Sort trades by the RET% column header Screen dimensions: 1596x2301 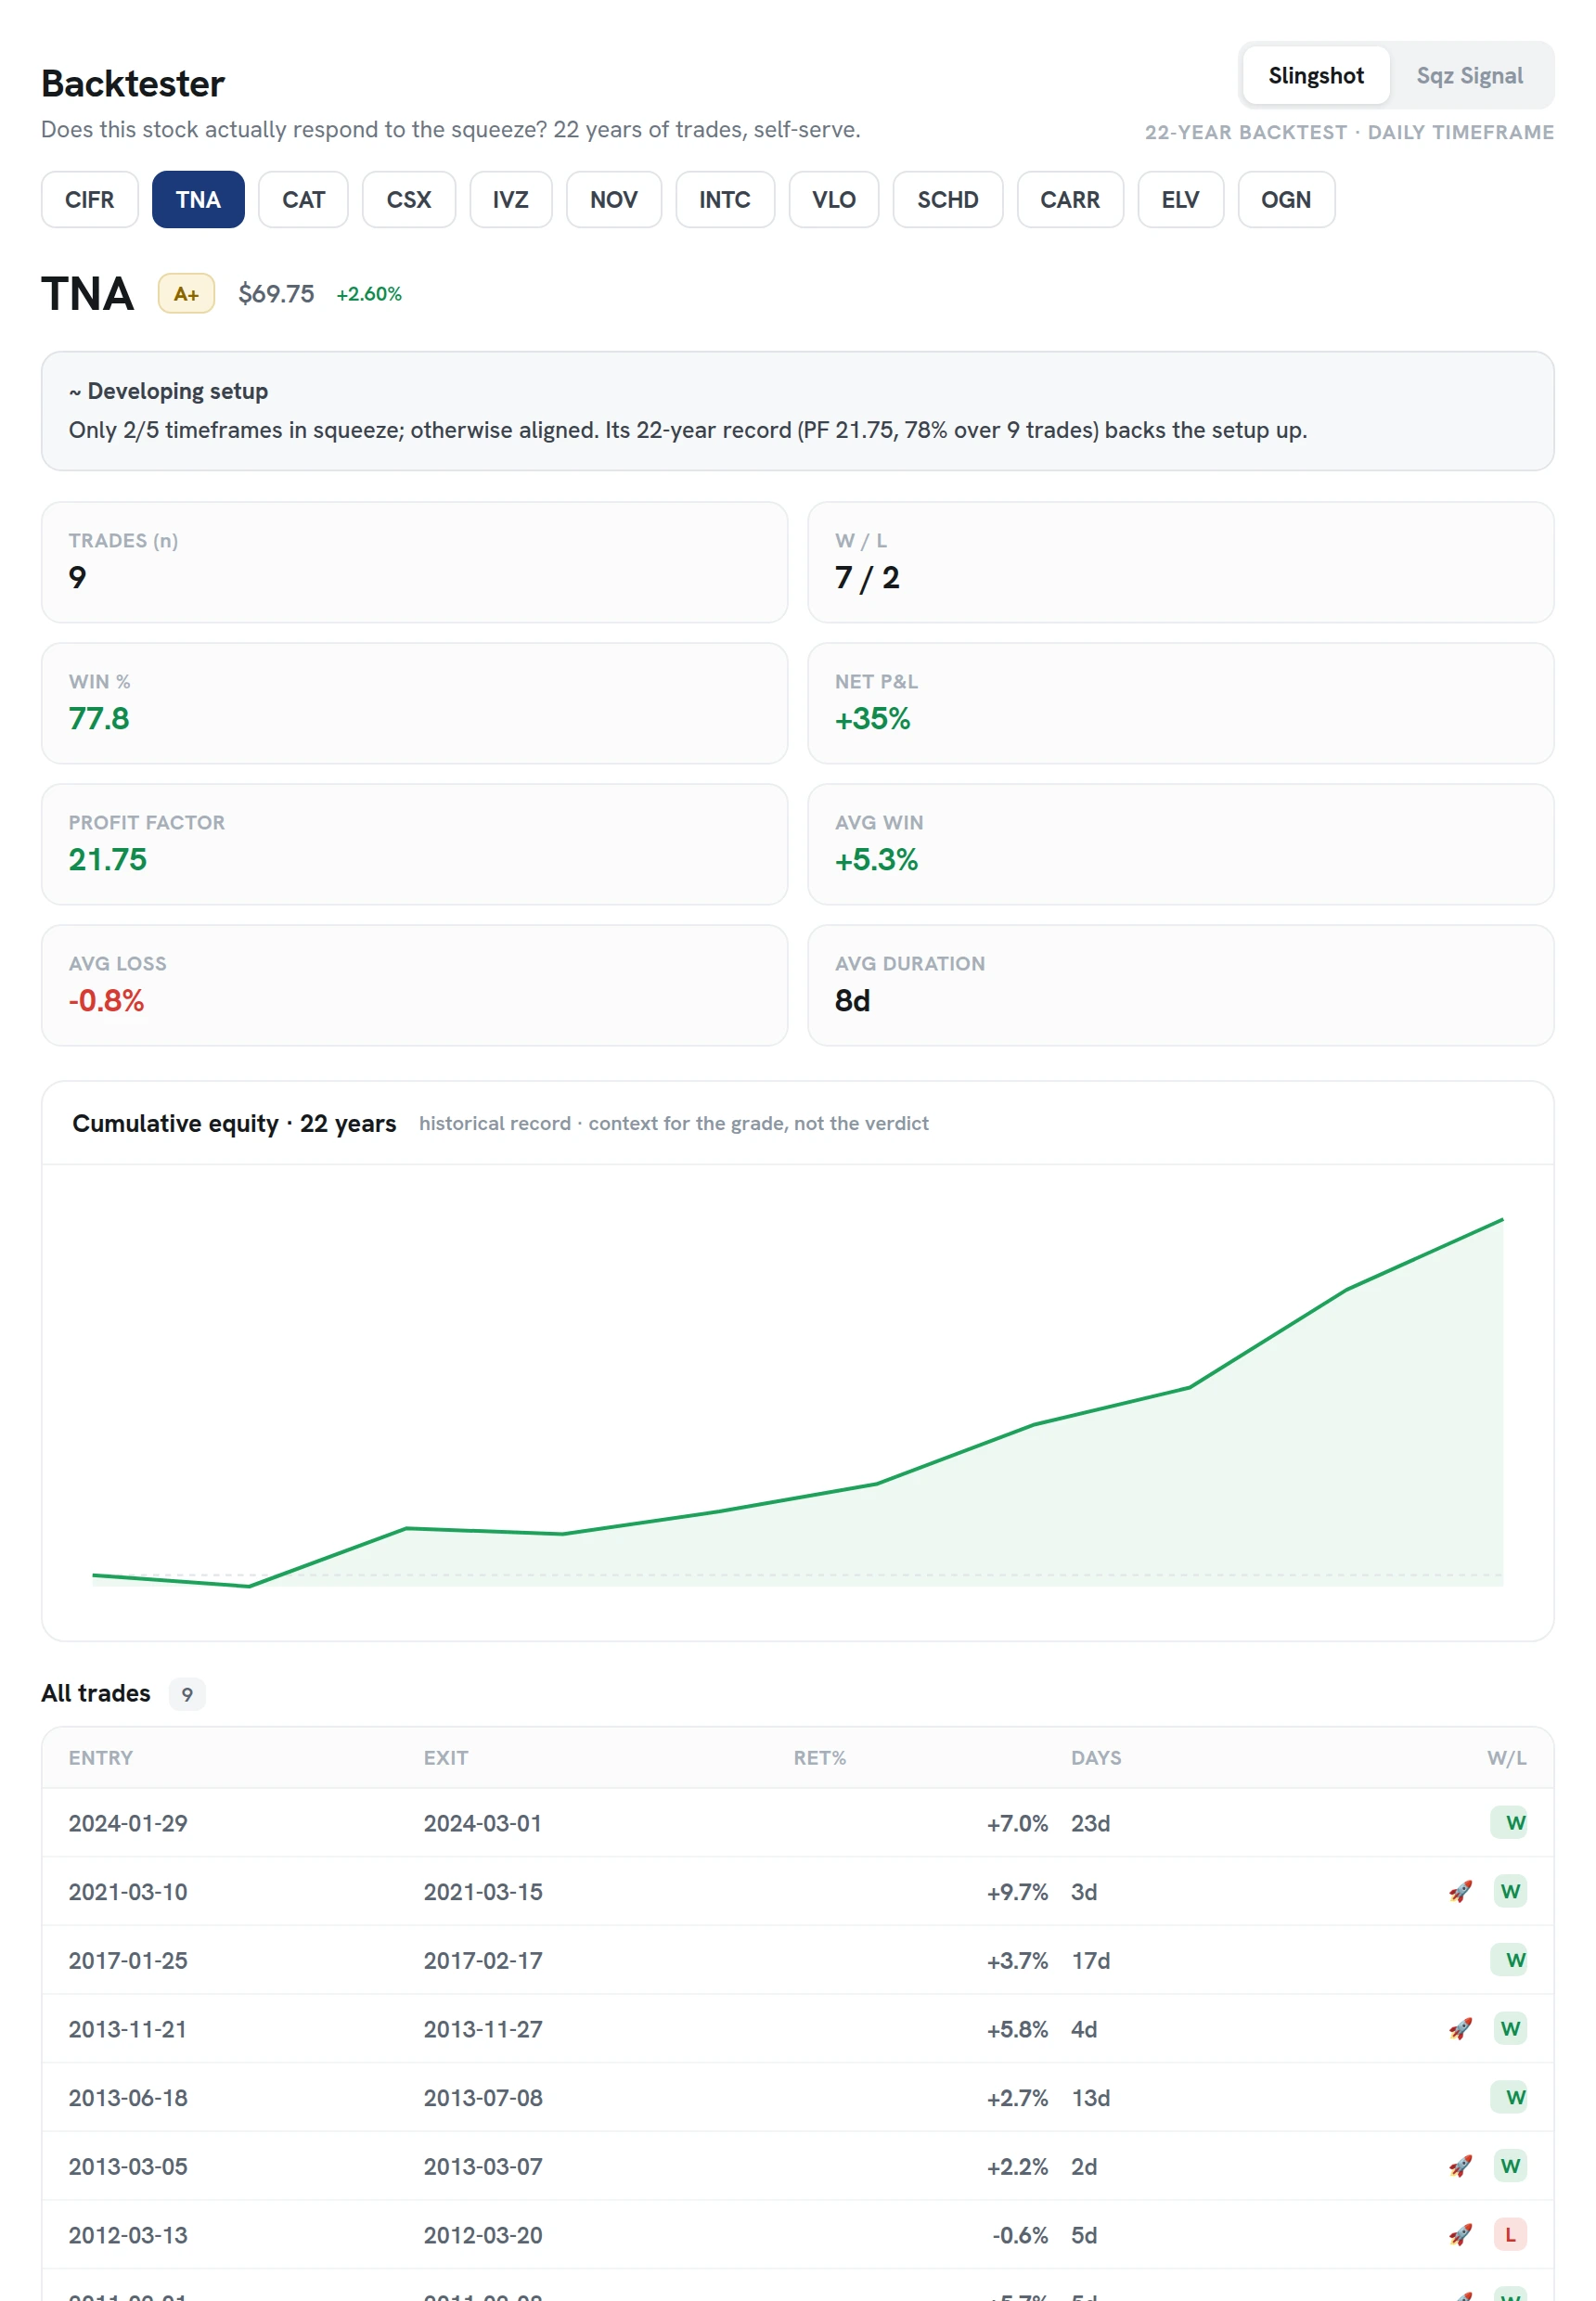[x=819, y=1757]
